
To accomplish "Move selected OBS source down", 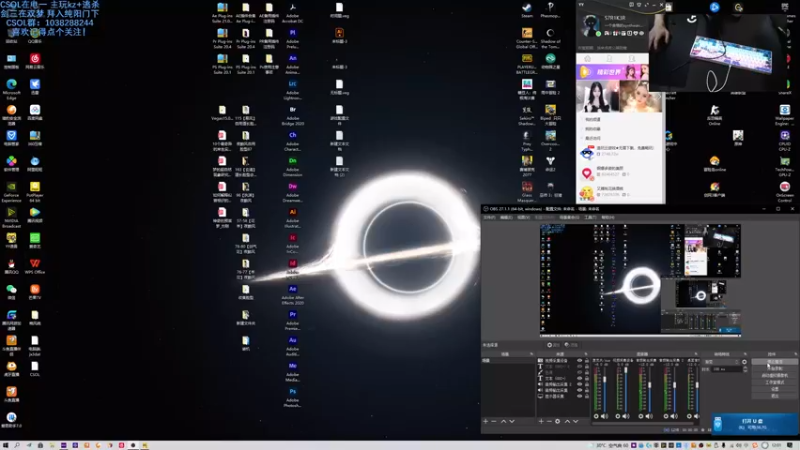I will coord(576,421).
